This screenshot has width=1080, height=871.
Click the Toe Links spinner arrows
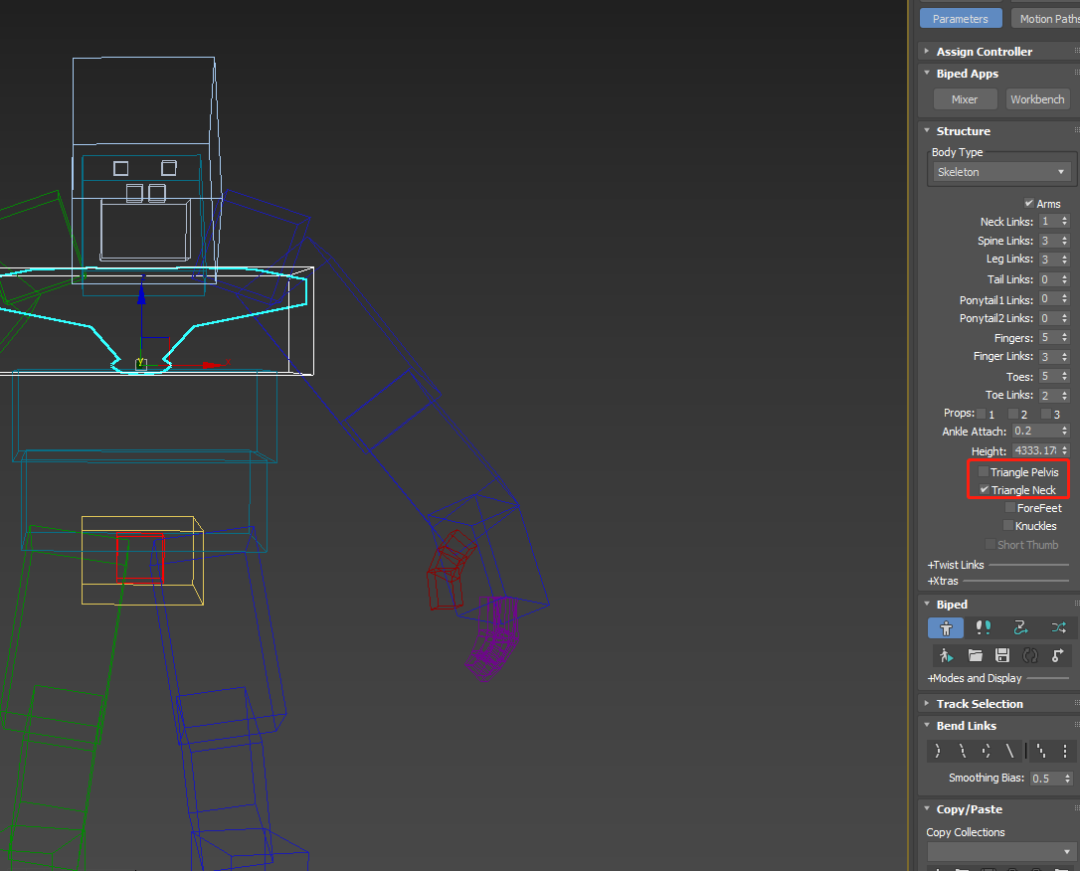[1065, 395]
